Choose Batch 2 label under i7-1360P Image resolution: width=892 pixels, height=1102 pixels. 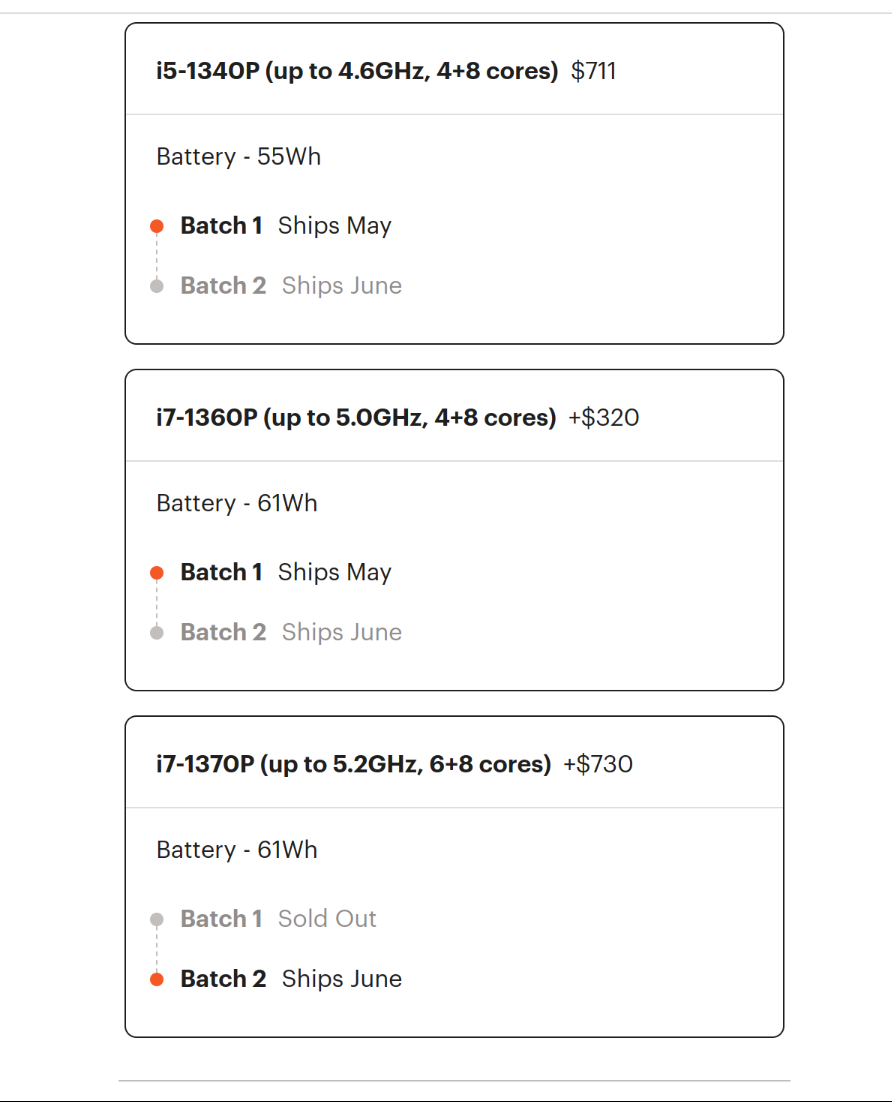[223, 632]
